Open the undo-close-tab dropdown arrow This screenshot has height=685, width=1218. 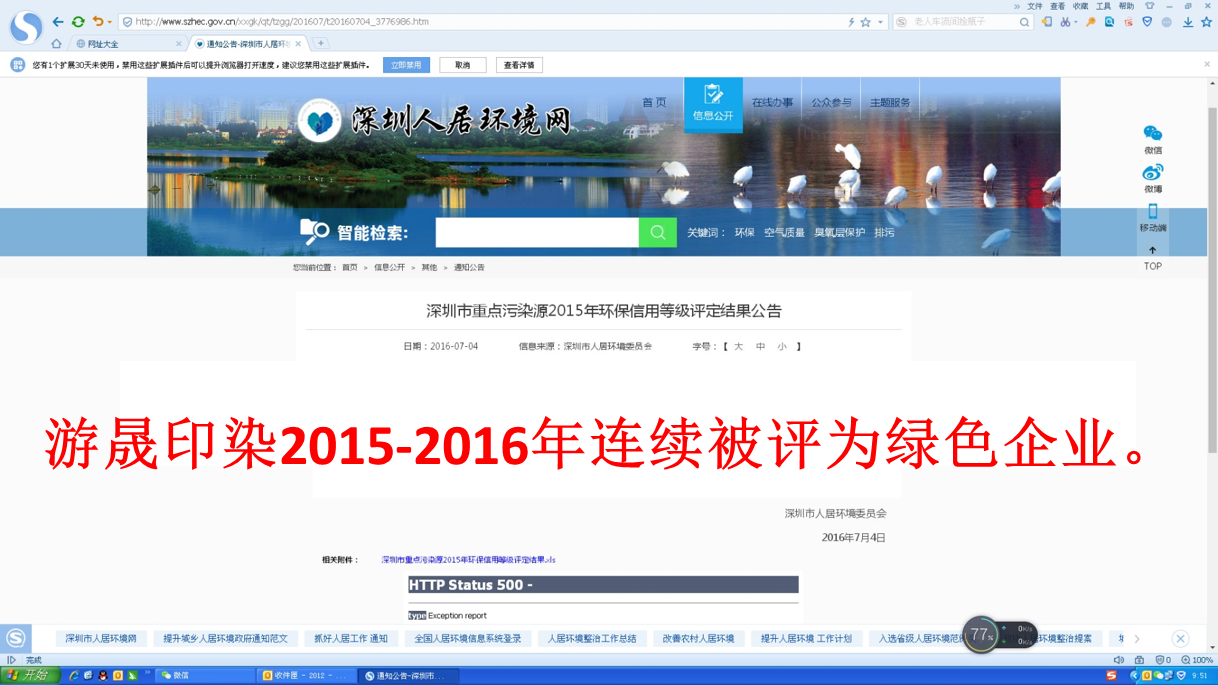click(x=108, y=22)
